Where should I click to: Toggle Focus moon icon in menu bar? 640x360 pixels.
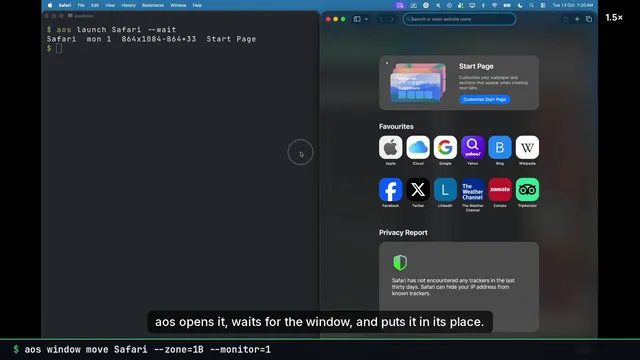pos(520,5)
